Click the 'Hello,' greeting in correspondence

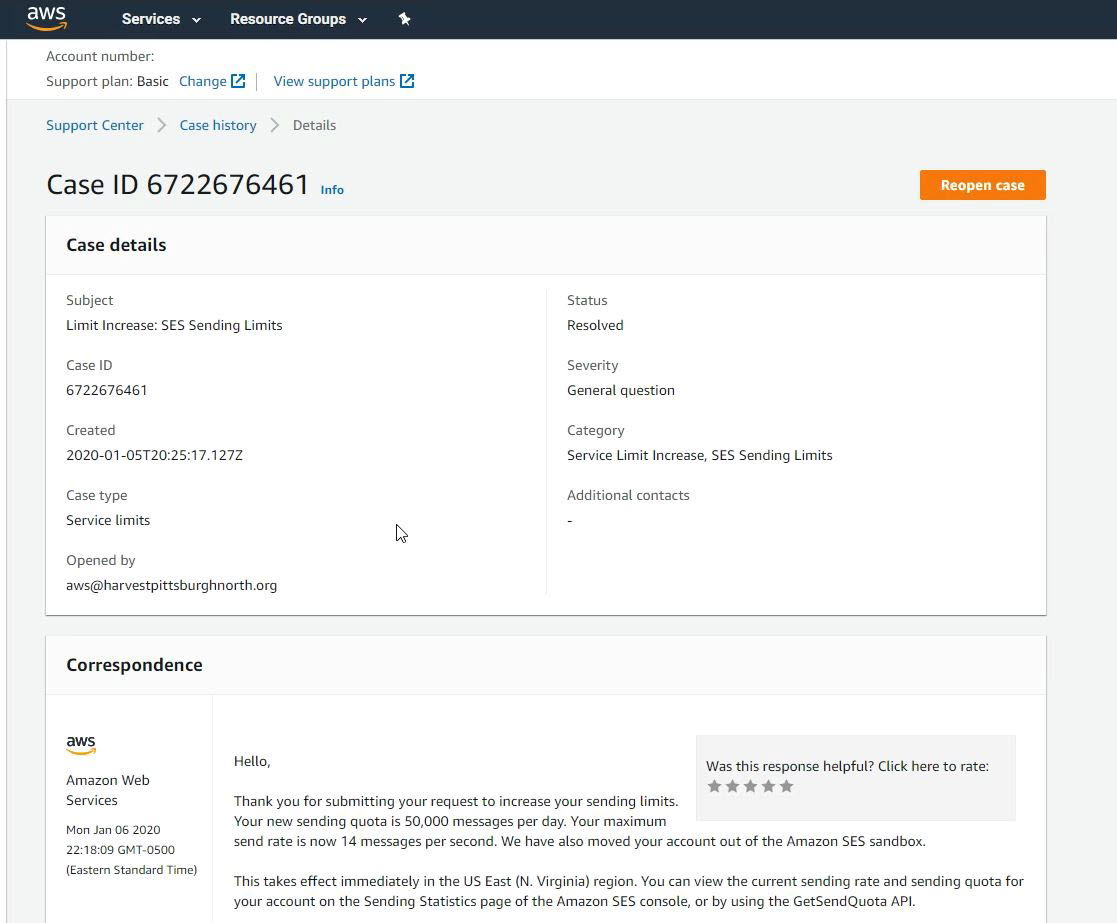[x=252, y=761]
